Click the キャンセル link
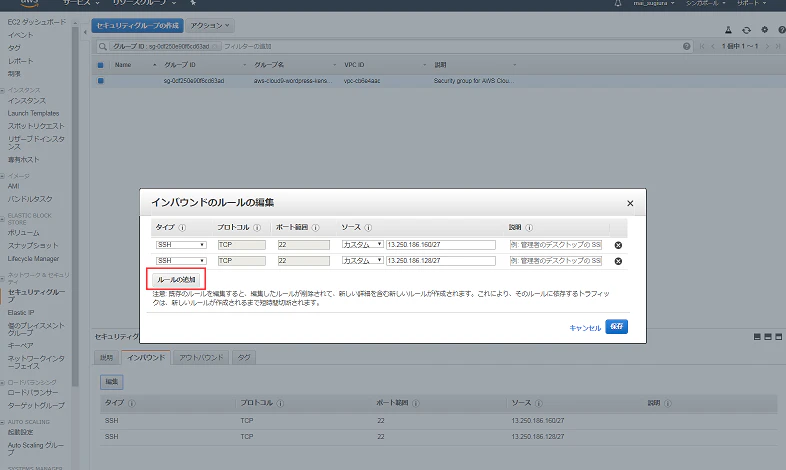 pyautogui.click(x=585, y=328)
